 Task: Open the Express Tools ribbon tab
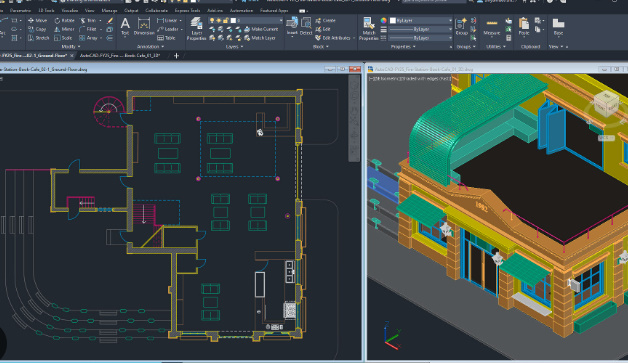point(187,10)
